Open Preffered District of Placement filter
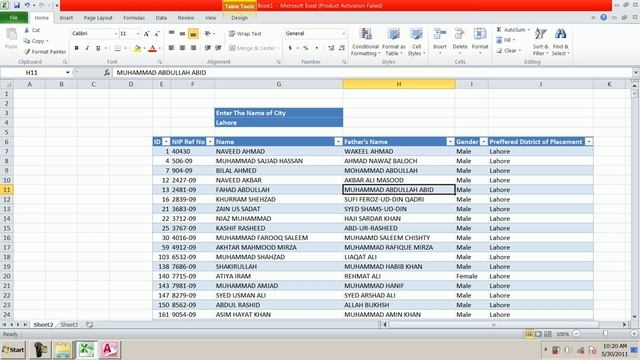 coord(589,142)
